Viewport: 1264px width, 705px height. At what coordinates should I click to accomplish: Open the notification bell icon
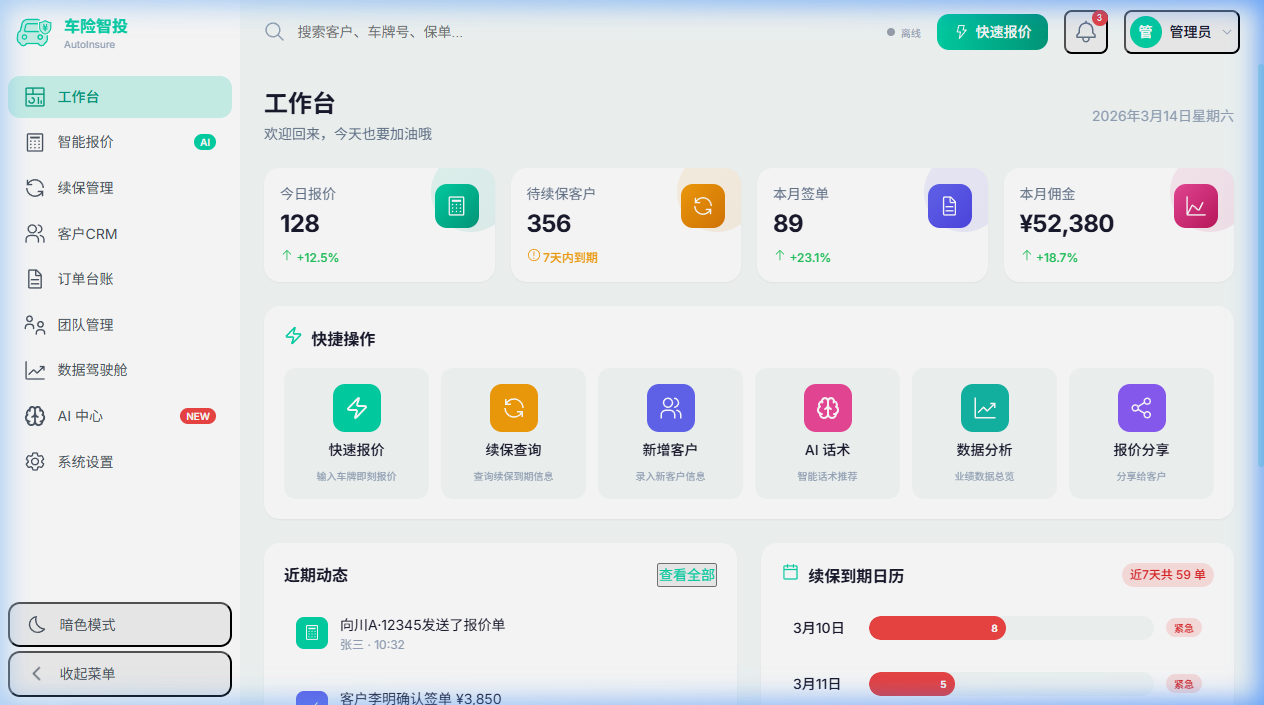tap(1085, 32)
